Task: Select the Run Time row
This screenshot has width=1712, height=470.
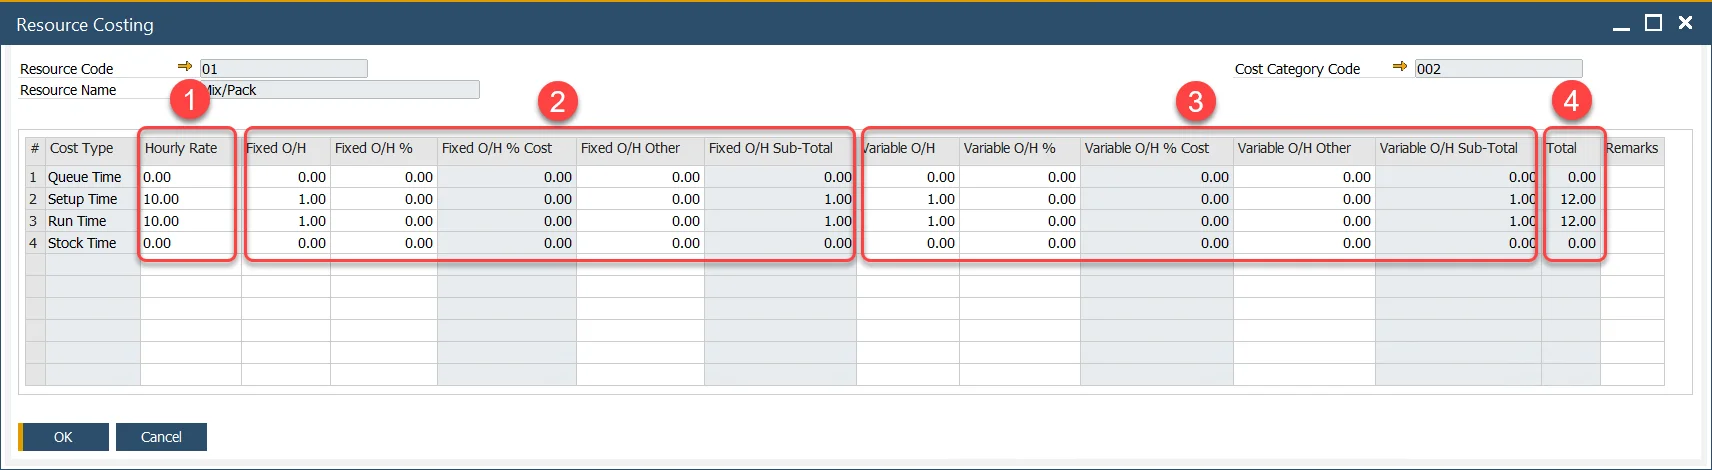Action: (845, 221)
